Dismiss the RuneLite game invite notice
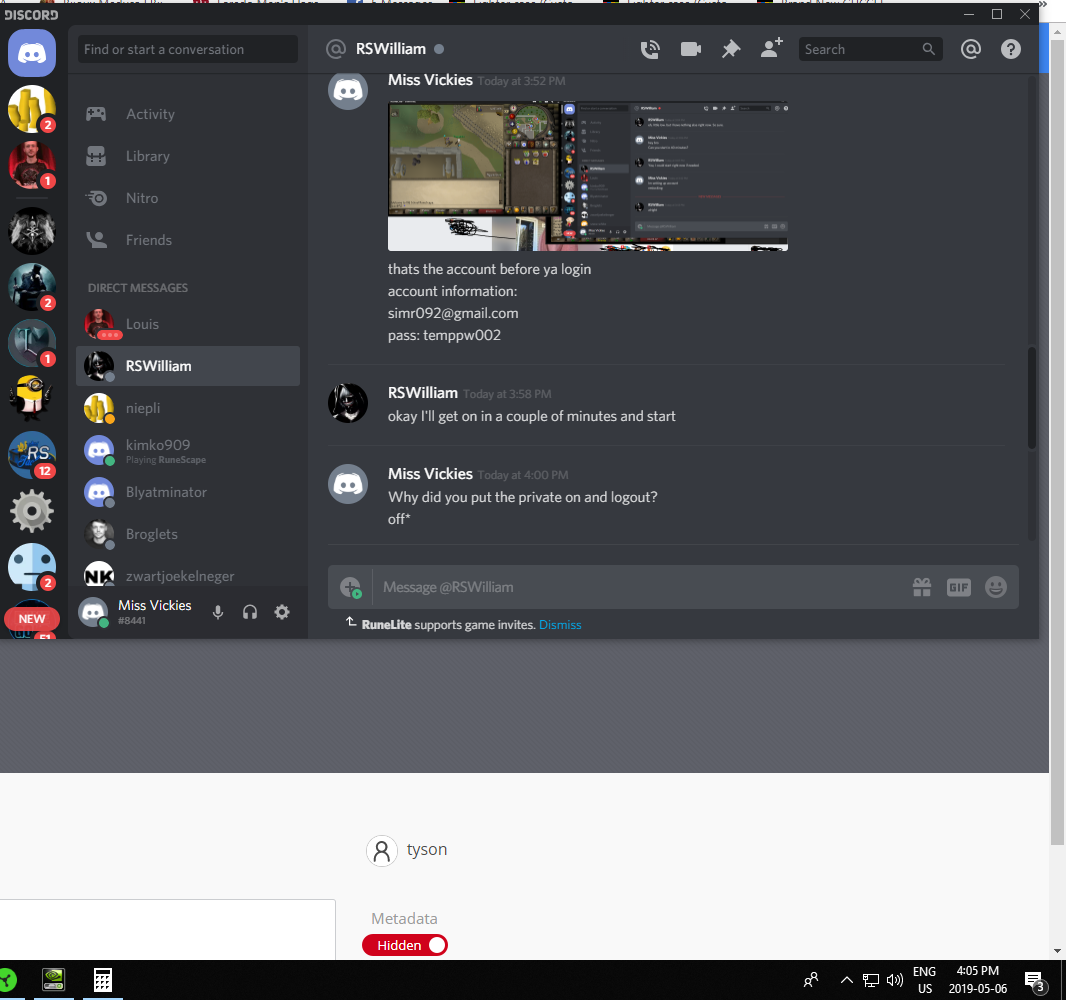Image resolution: width=1066 pixels, height=1000 pixels. pyautogui.click(x=560, y=625)
